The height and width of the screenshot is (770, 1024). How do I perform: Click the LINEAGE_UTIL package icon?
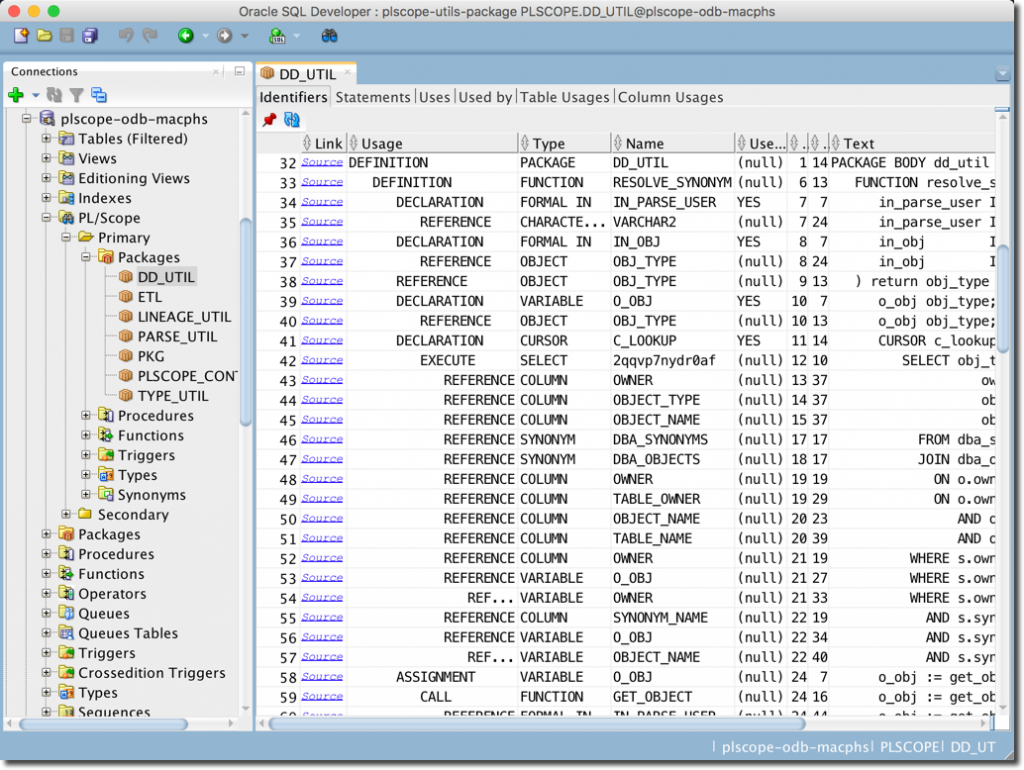coord(126,317)
